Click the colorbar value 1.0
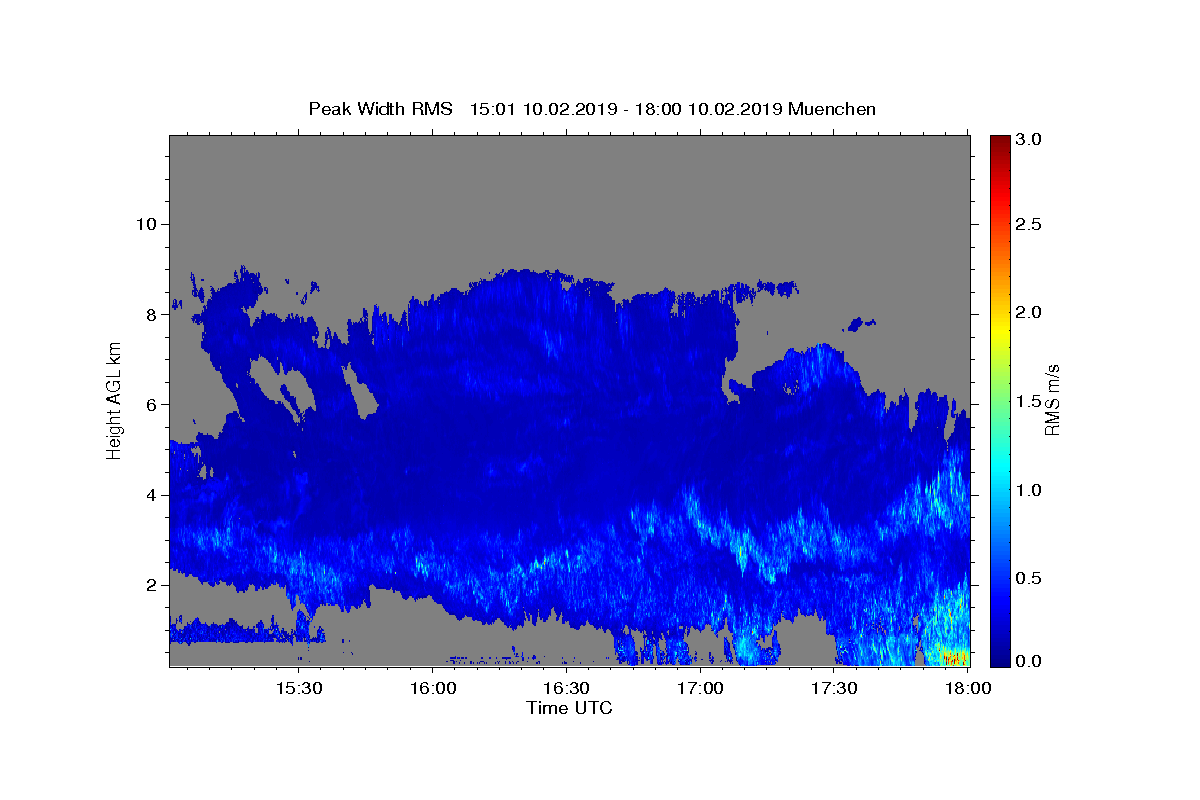The height and width of the screenshot is (800, 1200). click(x=1030, y=490)
